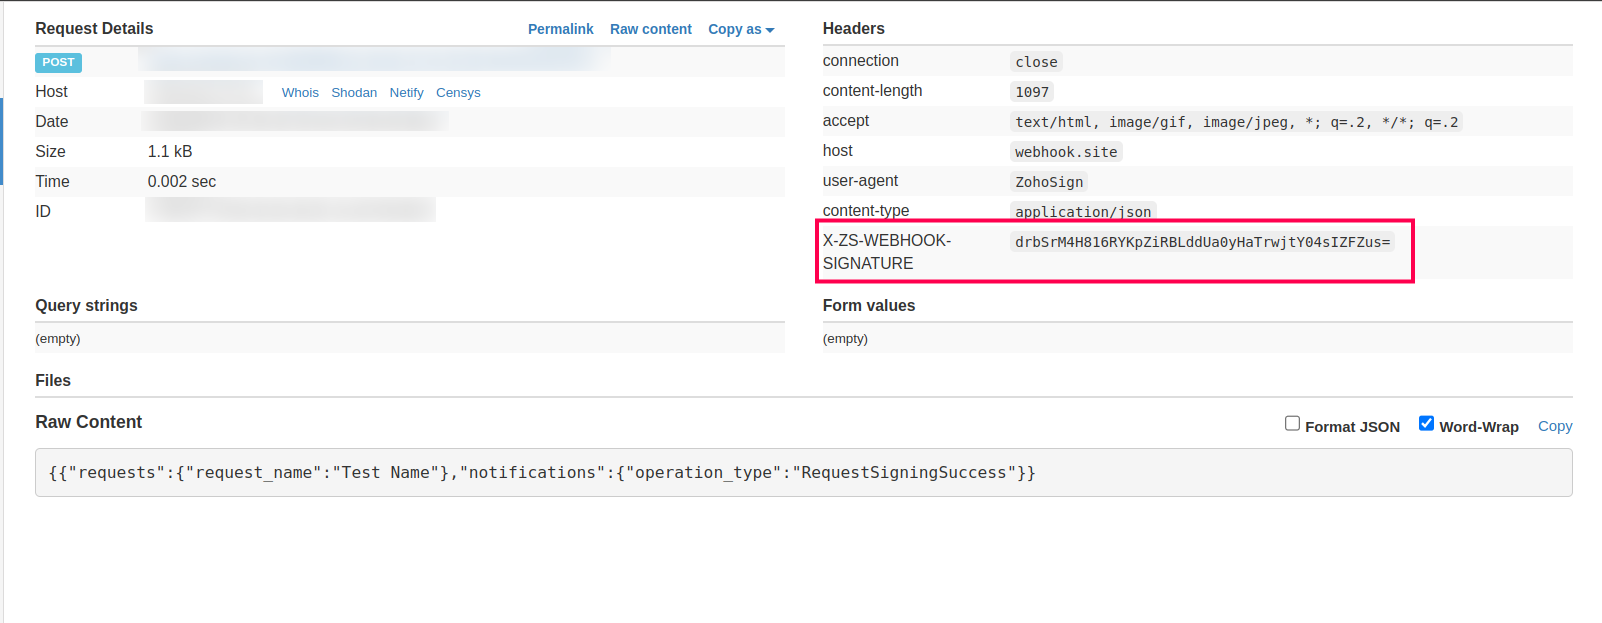Enable the Format JSON checkbox

[x=1292, y=424]
